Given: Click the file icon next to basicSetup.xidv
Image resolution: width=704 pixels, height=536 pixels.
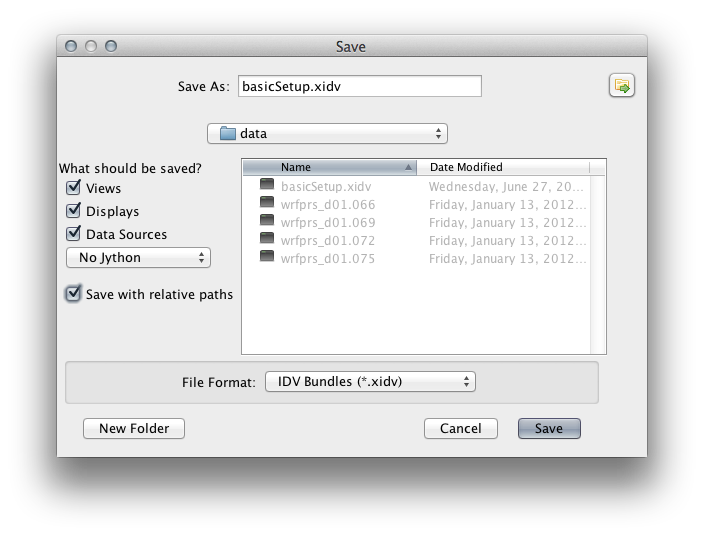Looking at the screenshot, I should click(267, 185).
